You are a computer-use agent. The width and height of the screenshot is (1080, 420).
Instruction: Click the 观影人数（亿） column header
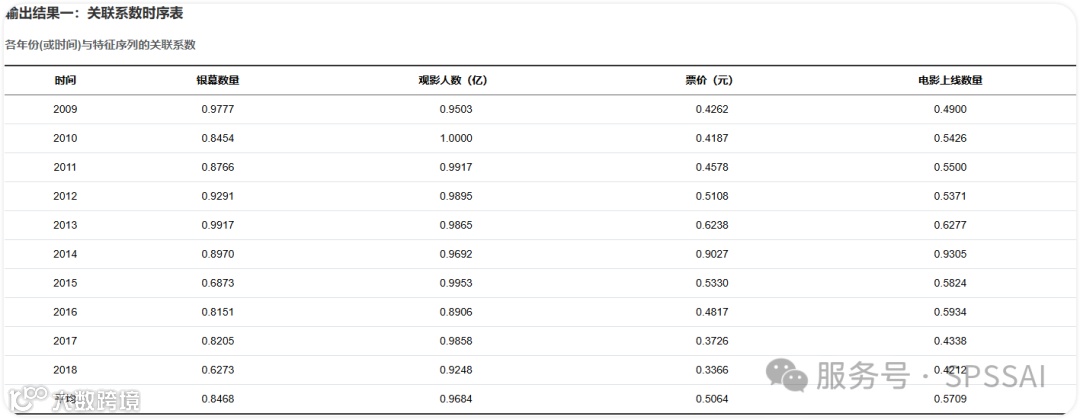tap(456, 80)
